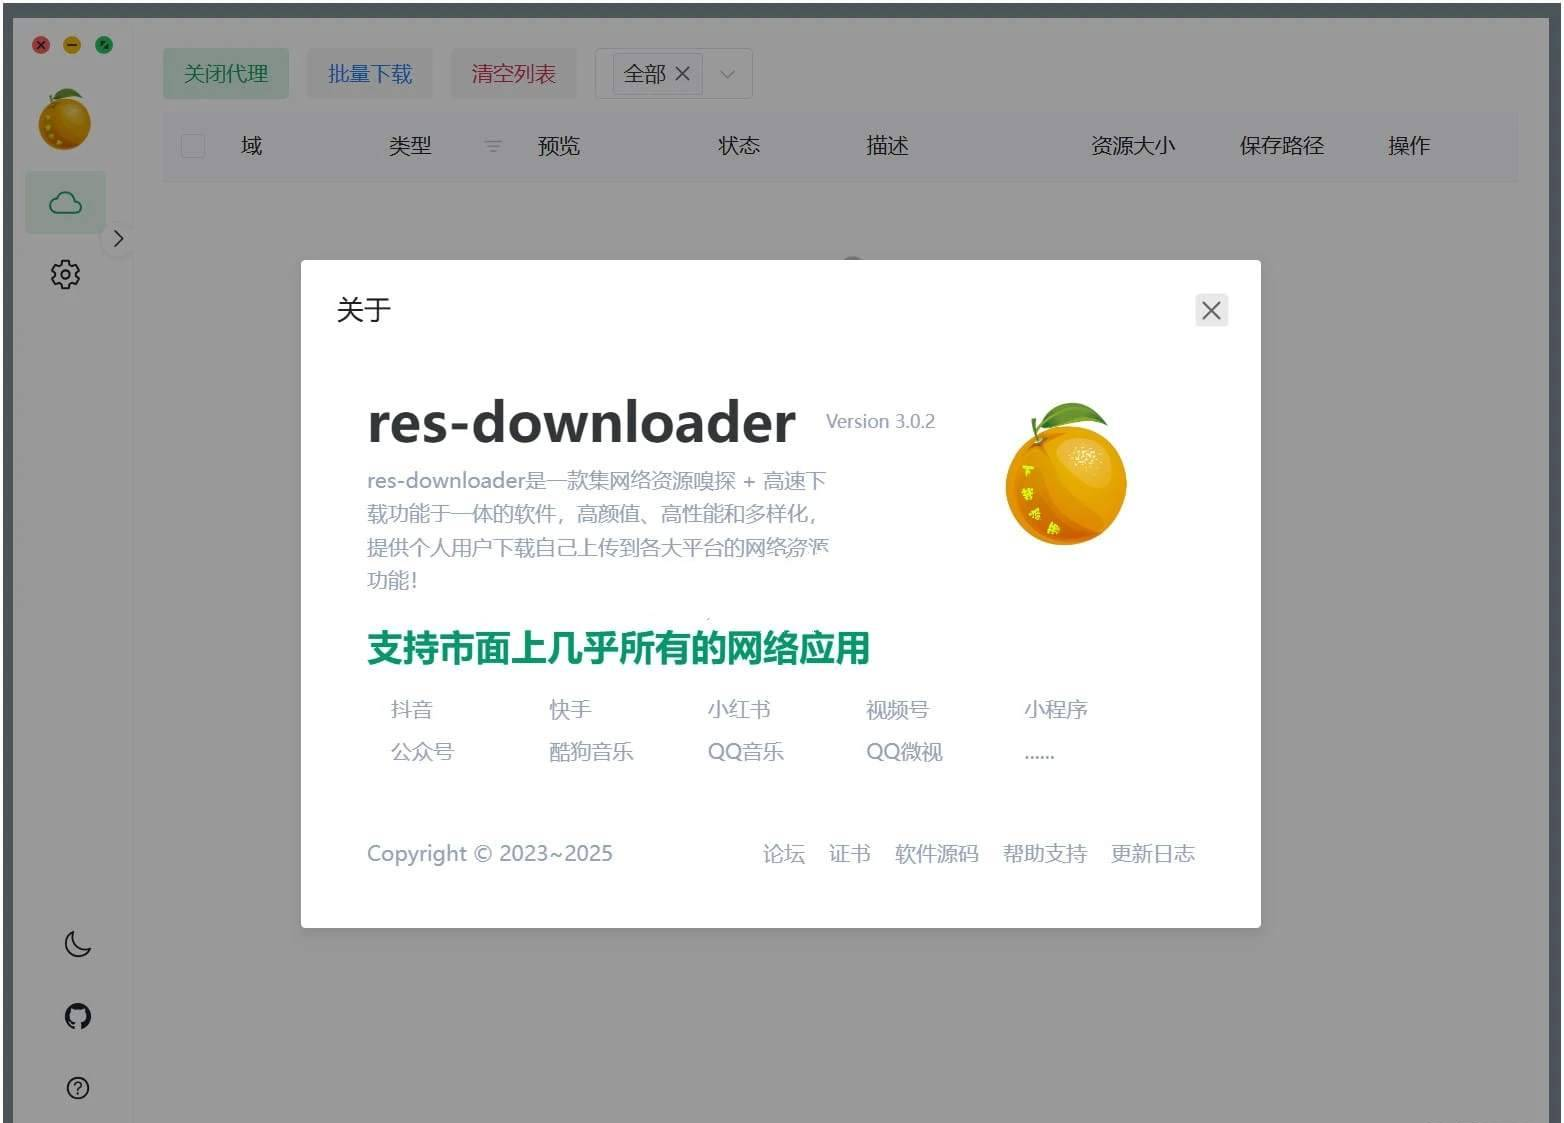Close the 关于 dialog
Screen dimensions: 1564x1123
pyautogui.click(x=1211, y=310)
